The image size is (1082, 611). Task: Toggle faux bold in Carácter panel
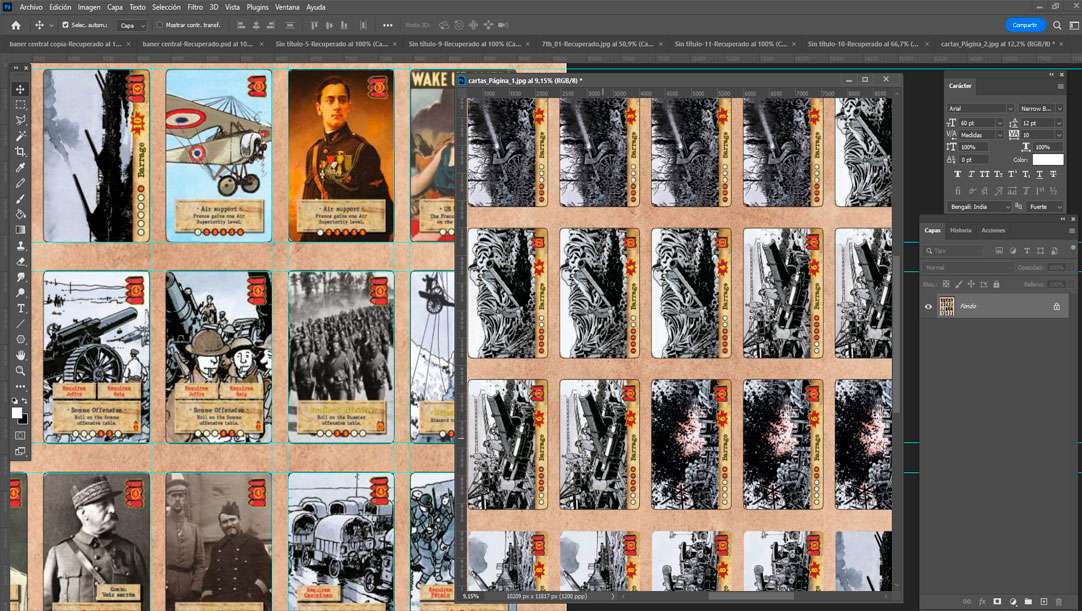pyautogui.click(x=957, y=174)
